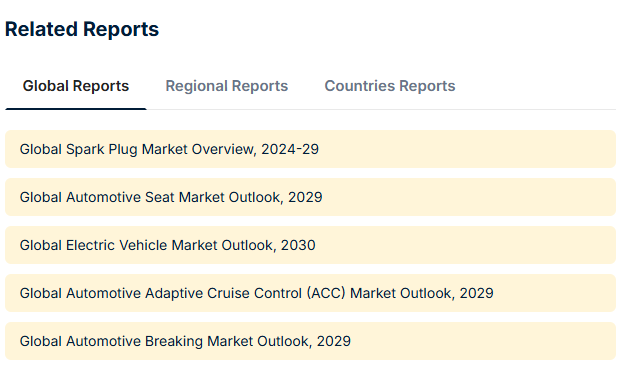Click the Related Reports heading

pyautogui.click(x=82, y=29)
